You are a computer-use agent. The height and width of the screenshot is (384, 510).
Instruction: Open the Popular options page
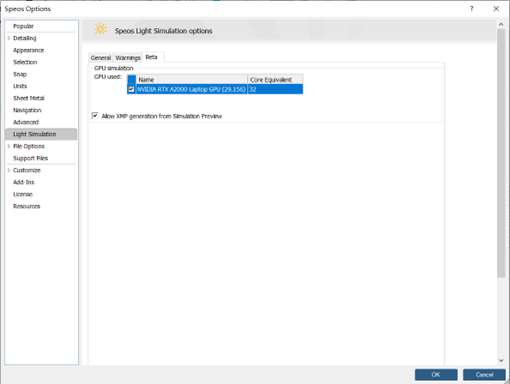pyautogui.click(x=23, y=26)
